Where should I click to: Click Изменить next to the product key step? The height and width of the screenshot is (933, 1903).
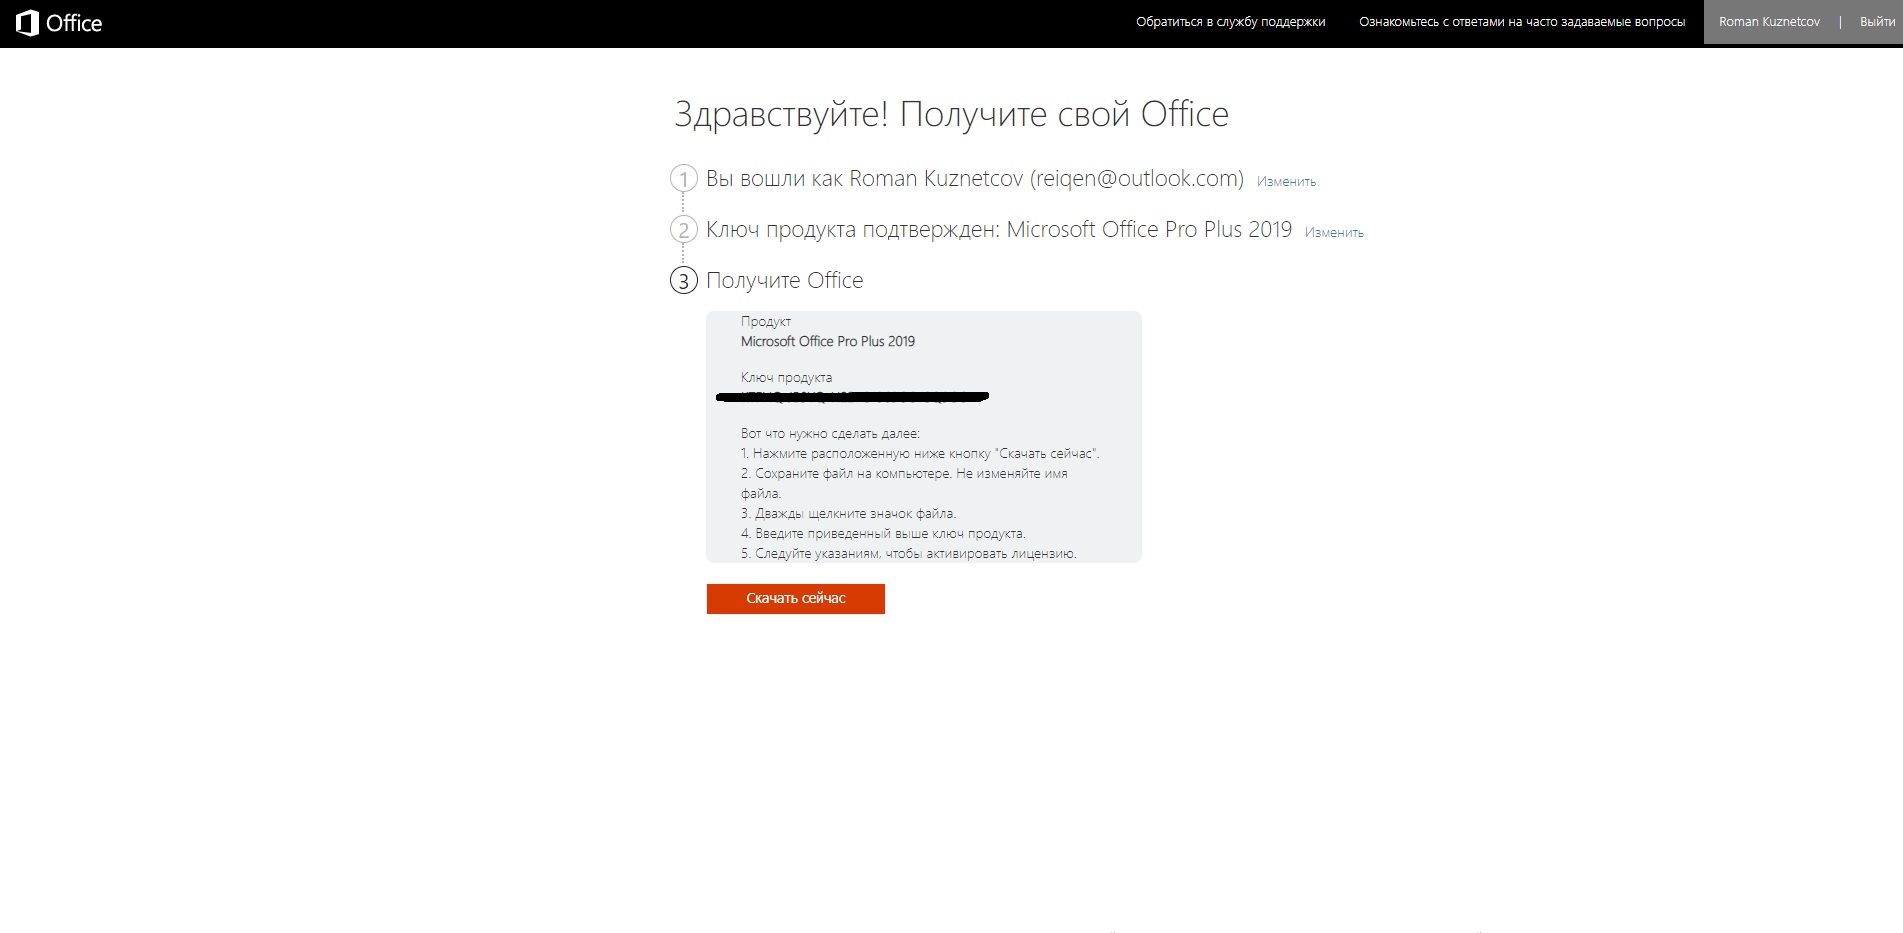(x=1334, y=233)
